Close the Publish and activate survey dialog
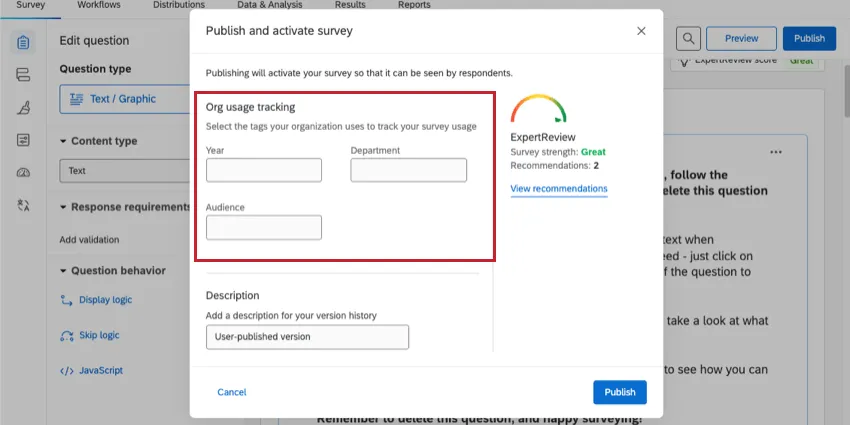This screenshot has width=850, height=425. (641, 31)
